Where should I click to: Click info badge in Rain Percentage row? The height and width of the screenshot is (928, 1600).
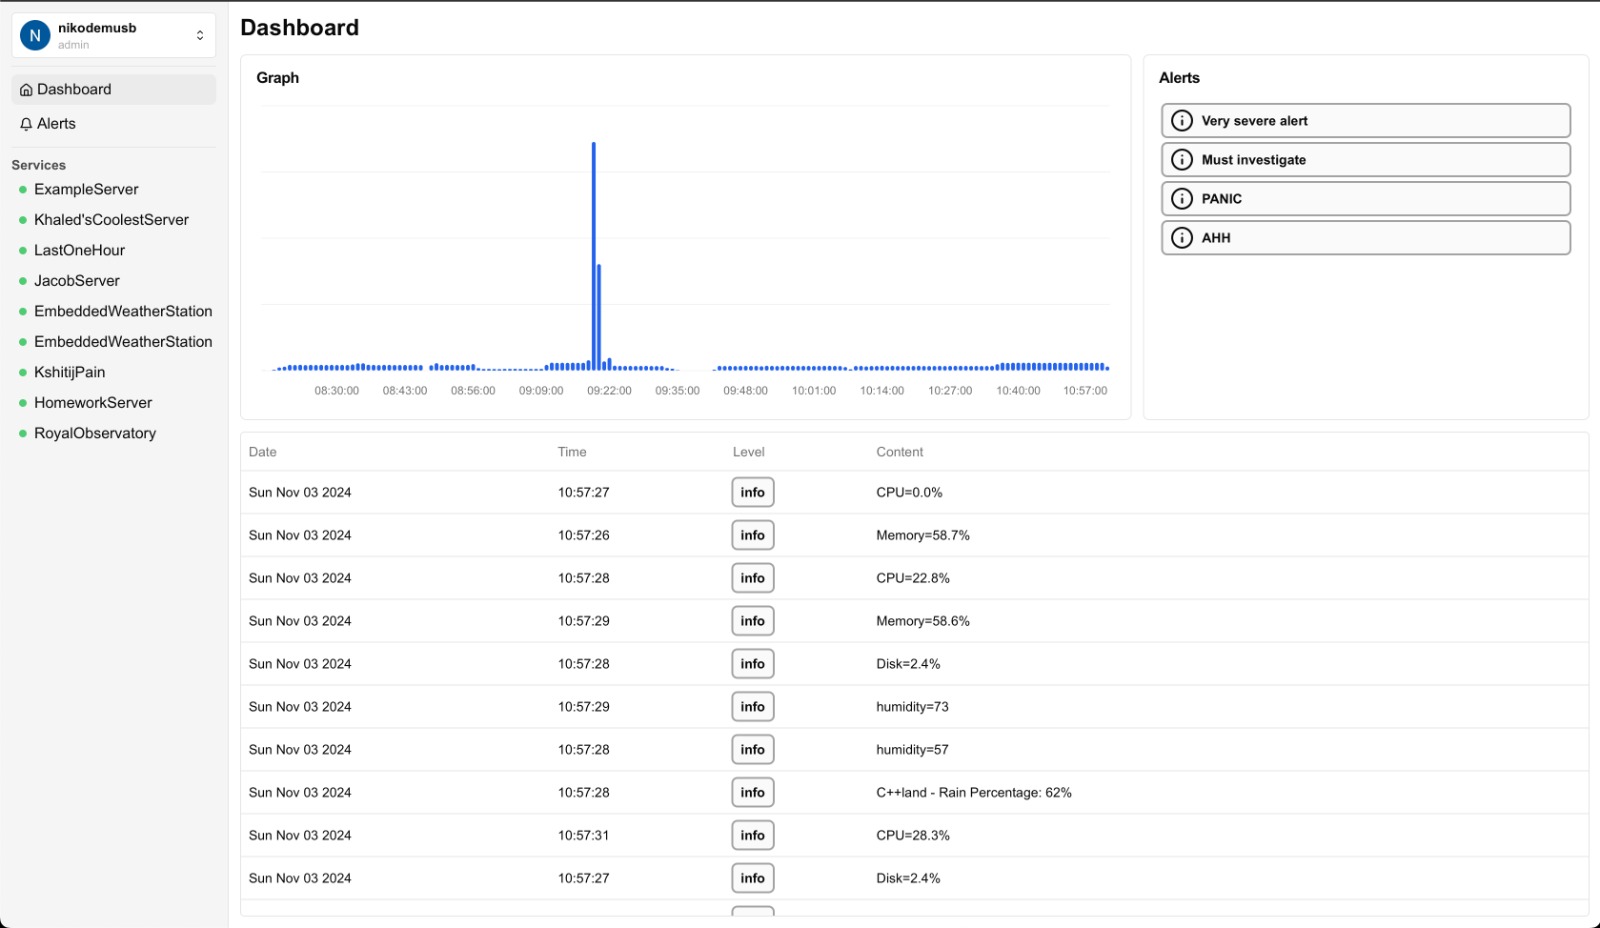coord(753,793)
